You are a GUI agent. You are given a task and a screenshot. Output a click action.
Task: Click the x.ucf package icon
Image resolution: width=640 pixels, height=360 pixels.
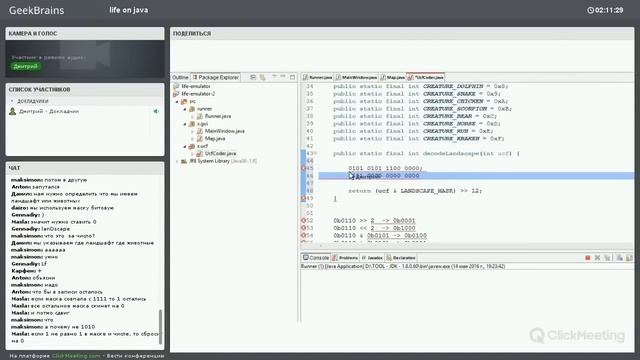click(x=192, y=146)
